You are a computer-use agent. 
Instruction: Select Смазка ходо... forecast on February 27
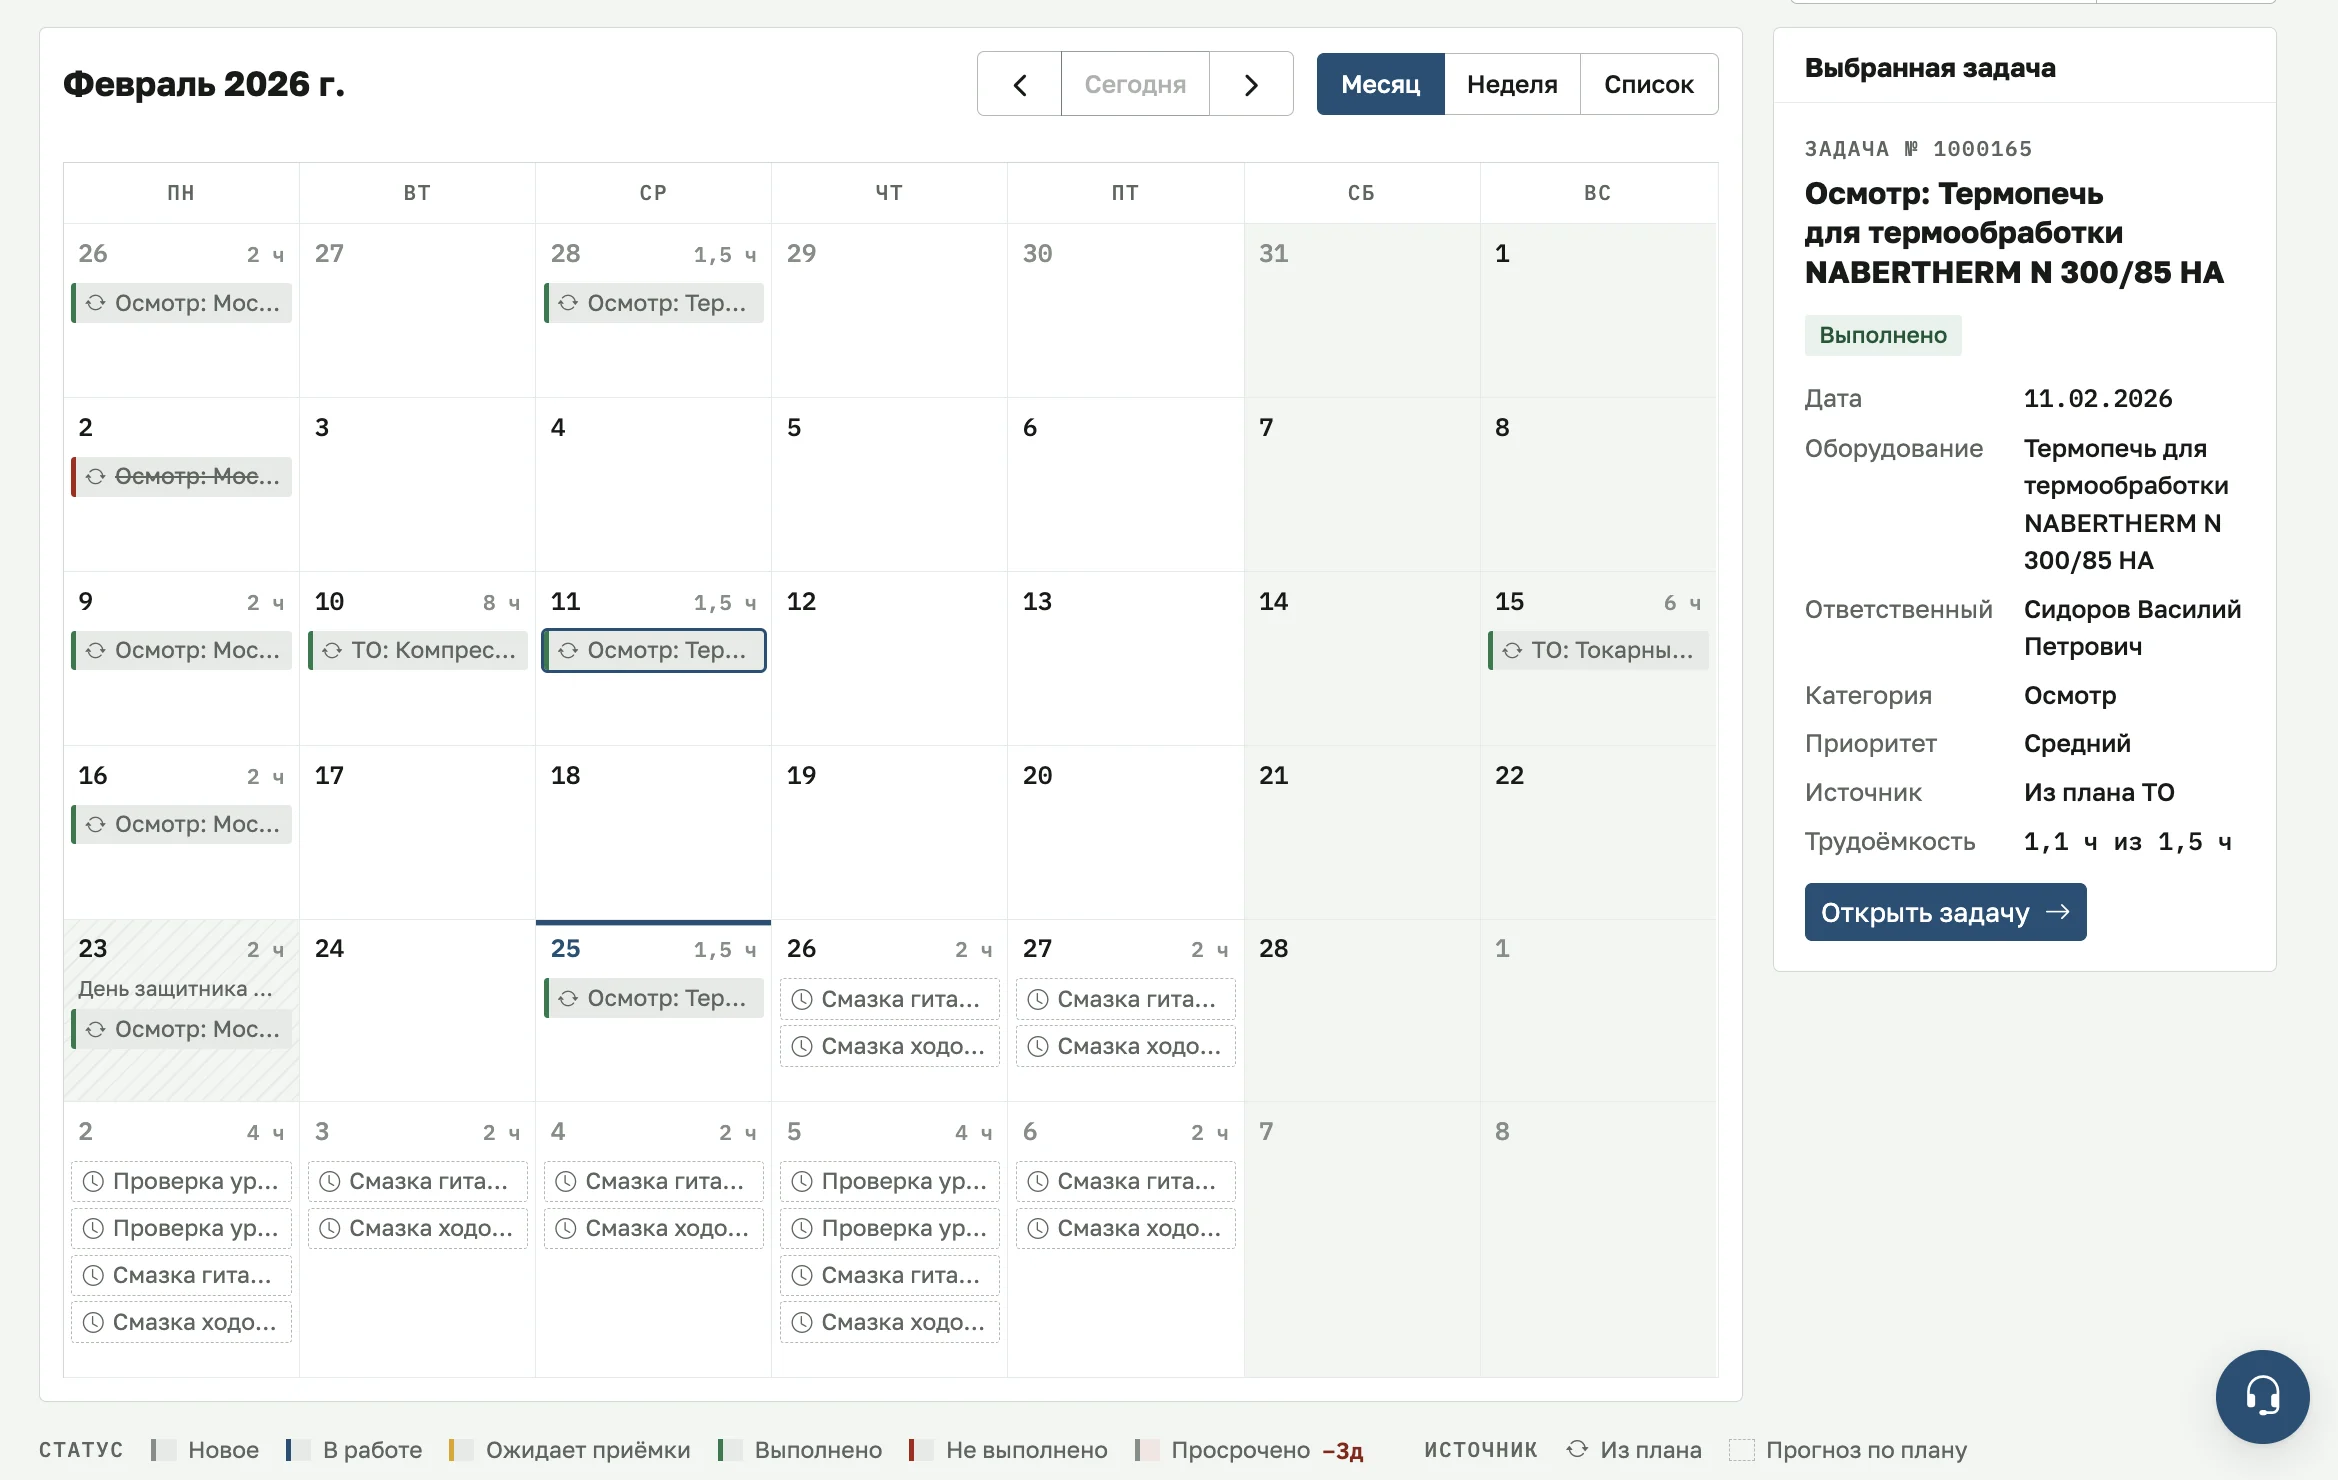[1126, 1046]
